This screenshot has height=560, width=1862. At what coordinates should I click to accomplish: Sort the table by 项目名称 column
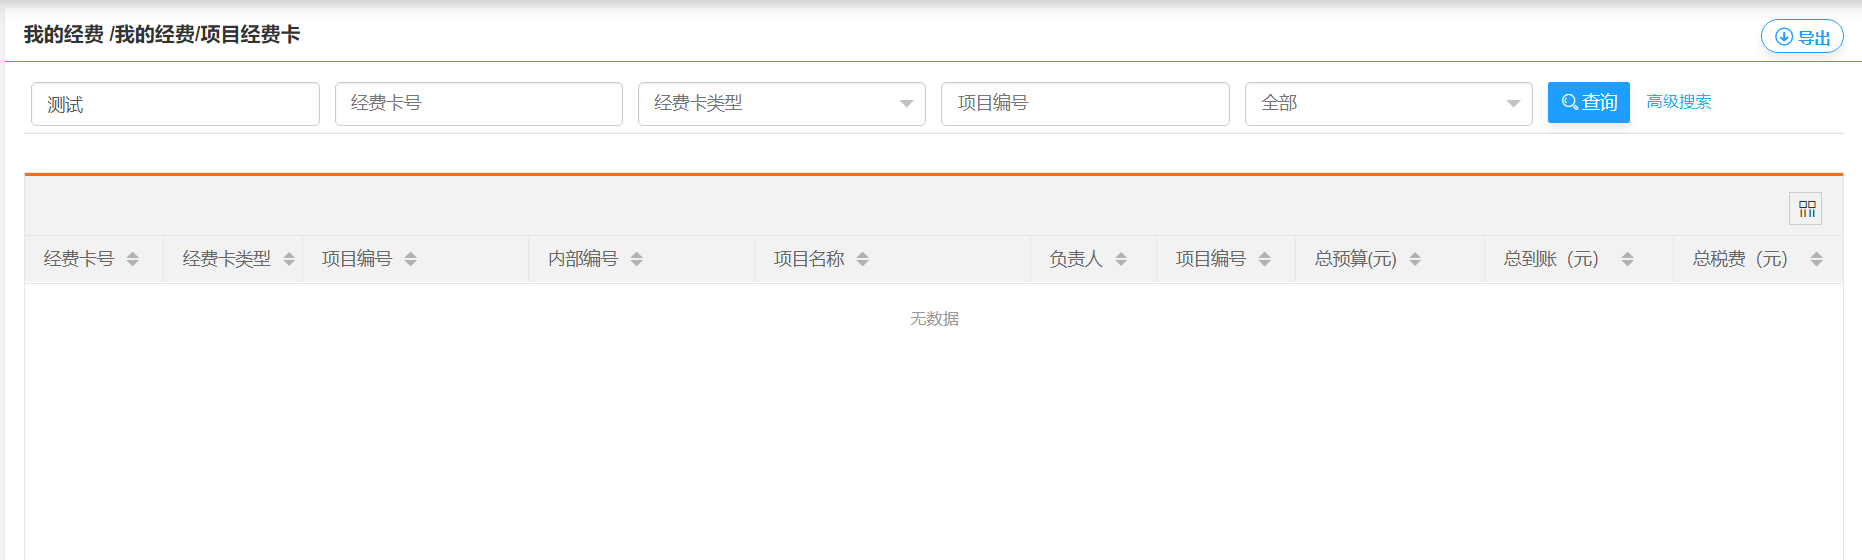coord(862,259)
